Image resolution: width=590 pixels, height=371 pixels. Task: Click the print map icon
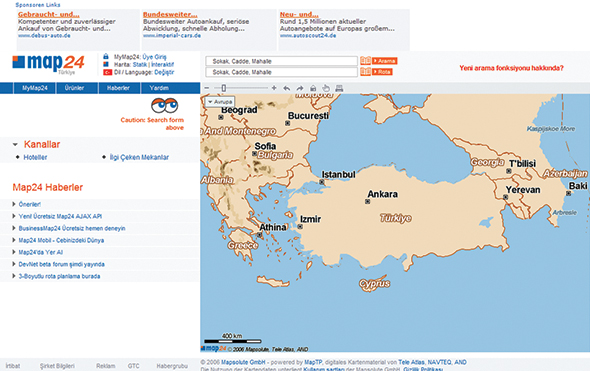(x=339, y=88)
